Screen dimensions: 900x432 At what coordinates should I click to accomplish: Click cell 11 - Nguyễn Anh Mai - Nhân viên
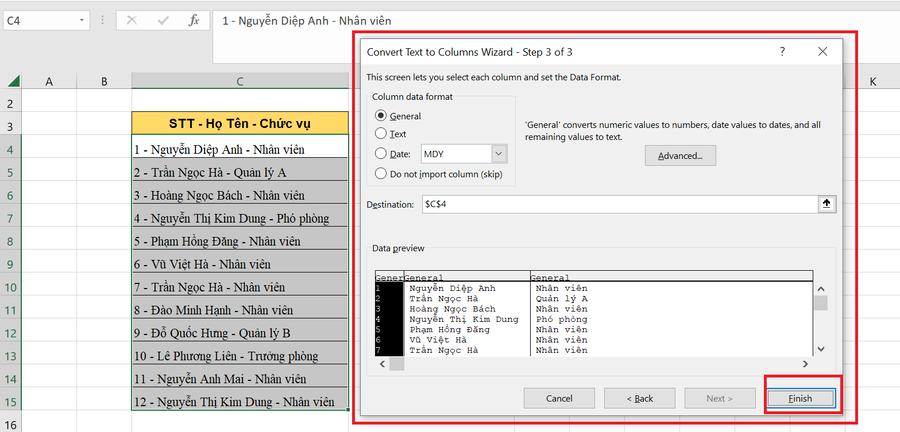240,376
